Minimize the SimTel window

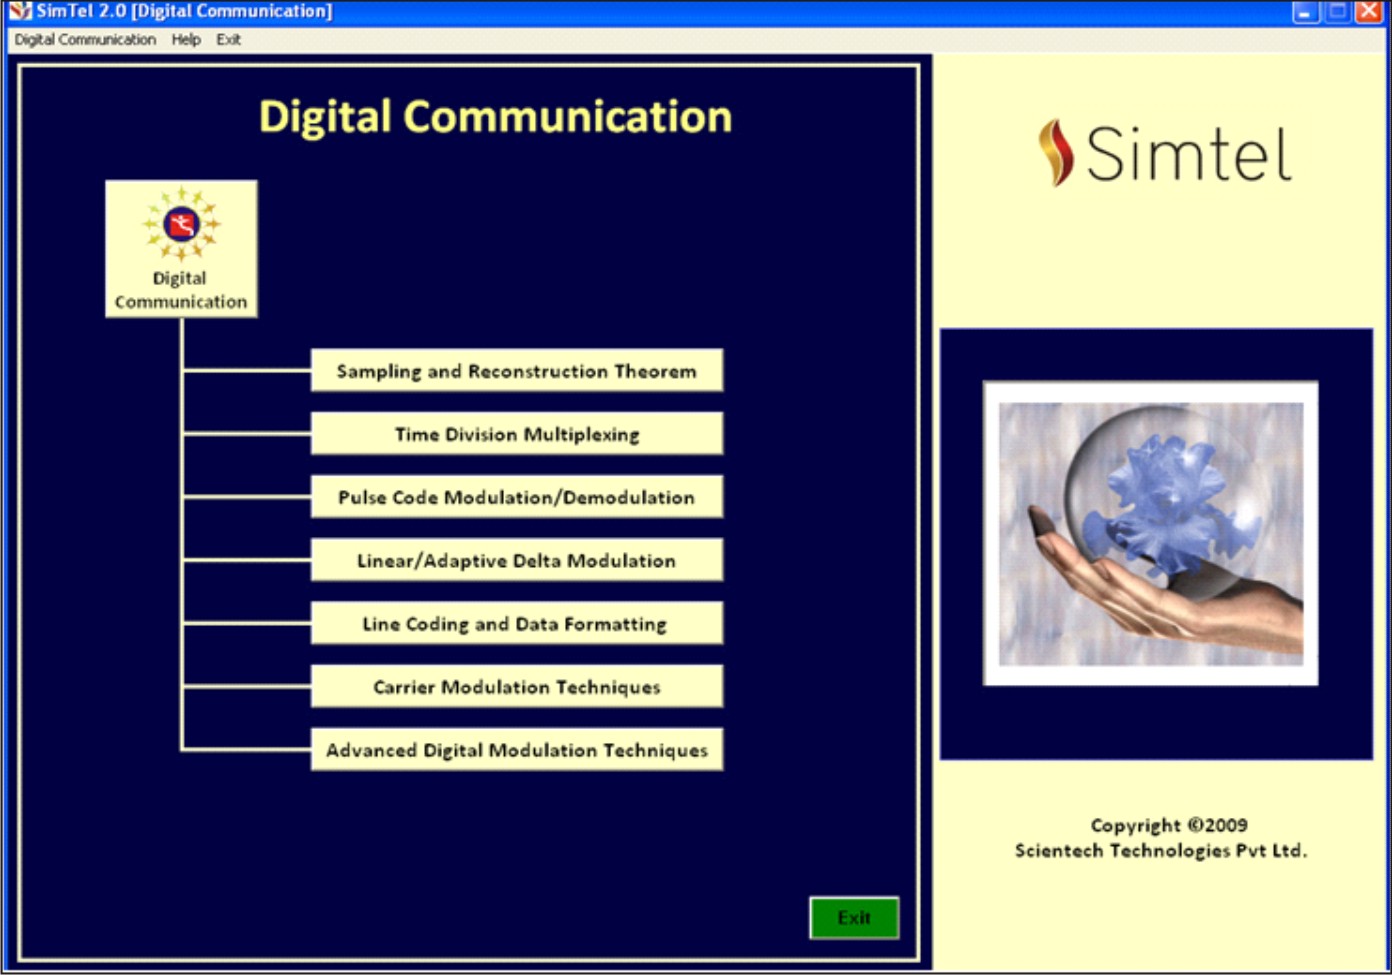coord(1305,12)
